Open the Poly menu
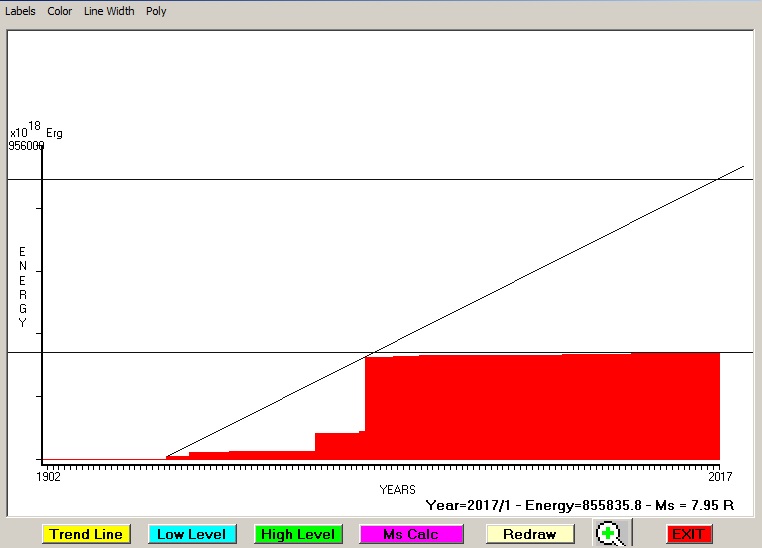This screenshot has height=548, width=762. coord(156,11)
